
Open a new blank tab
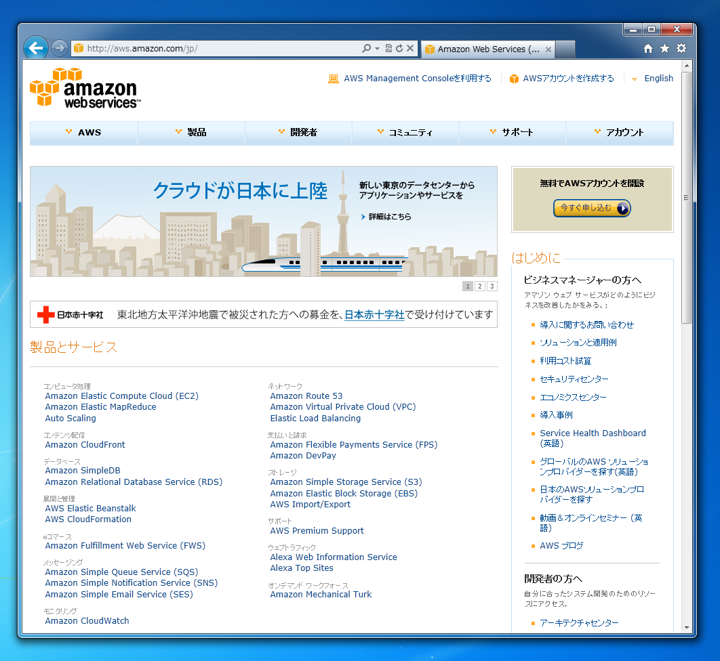click(566, 49)
